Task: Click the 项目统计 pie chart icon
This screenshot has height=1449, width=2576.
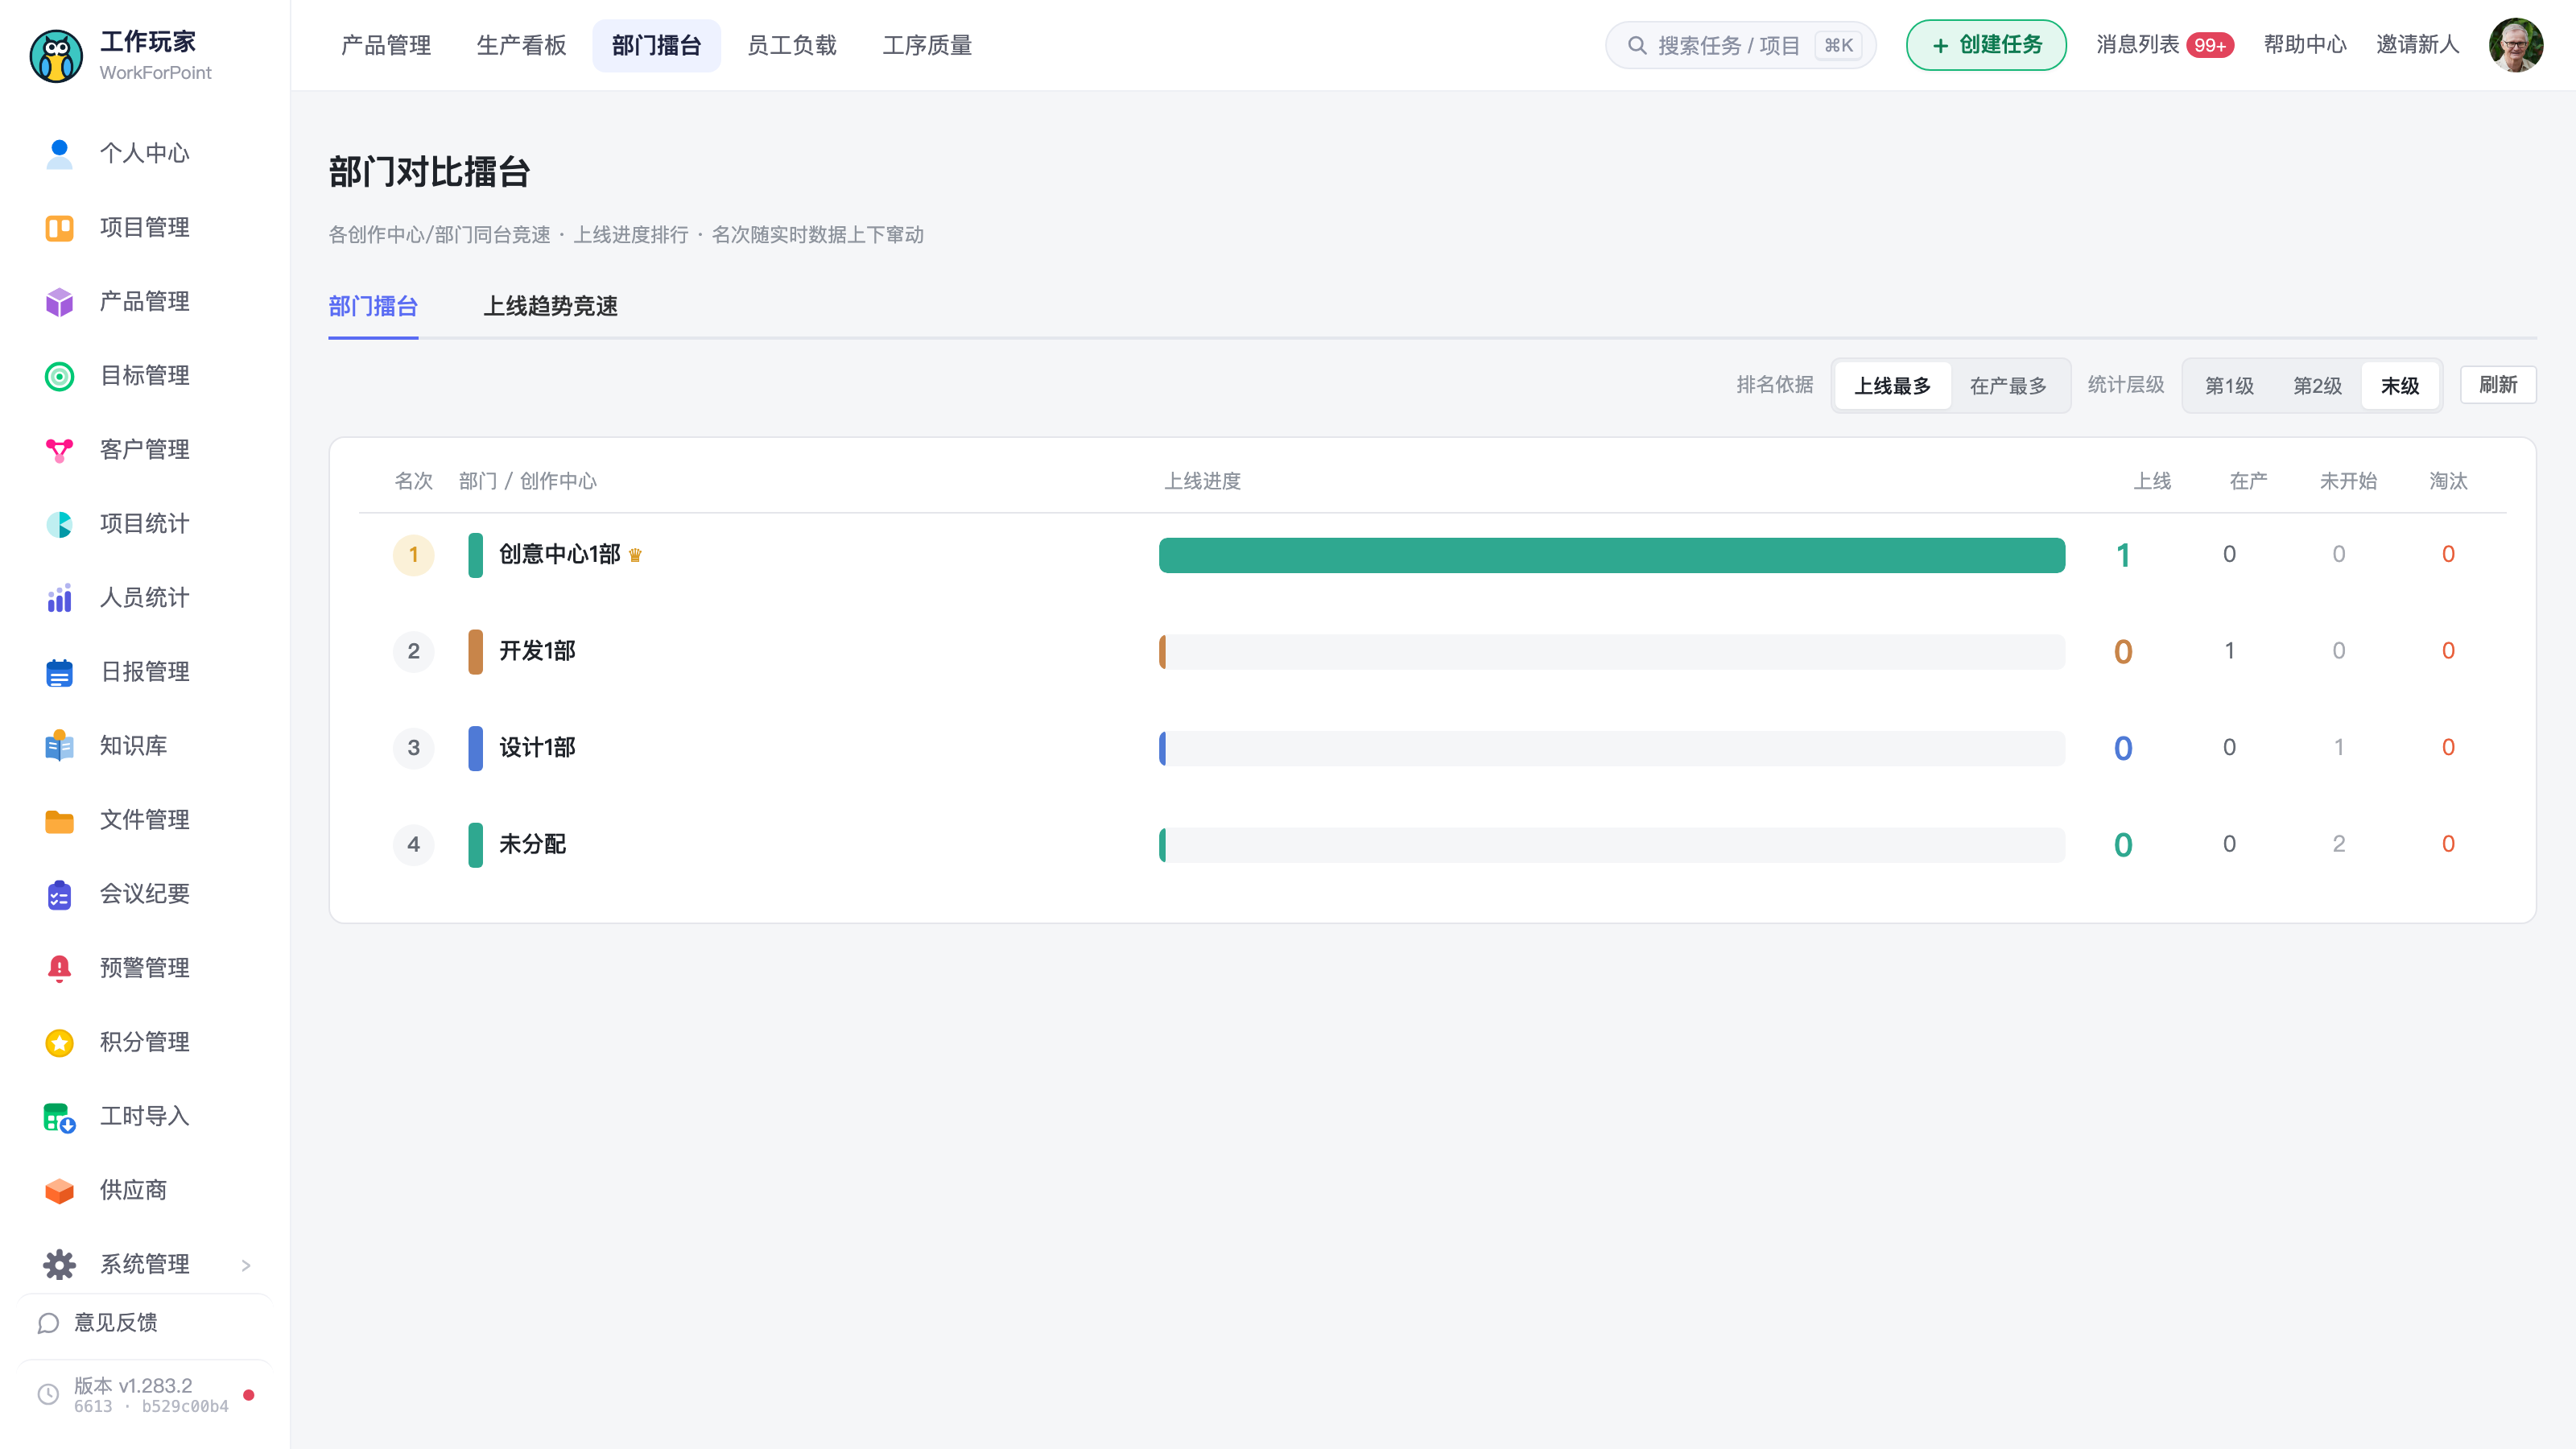Action: coord(59,523)
